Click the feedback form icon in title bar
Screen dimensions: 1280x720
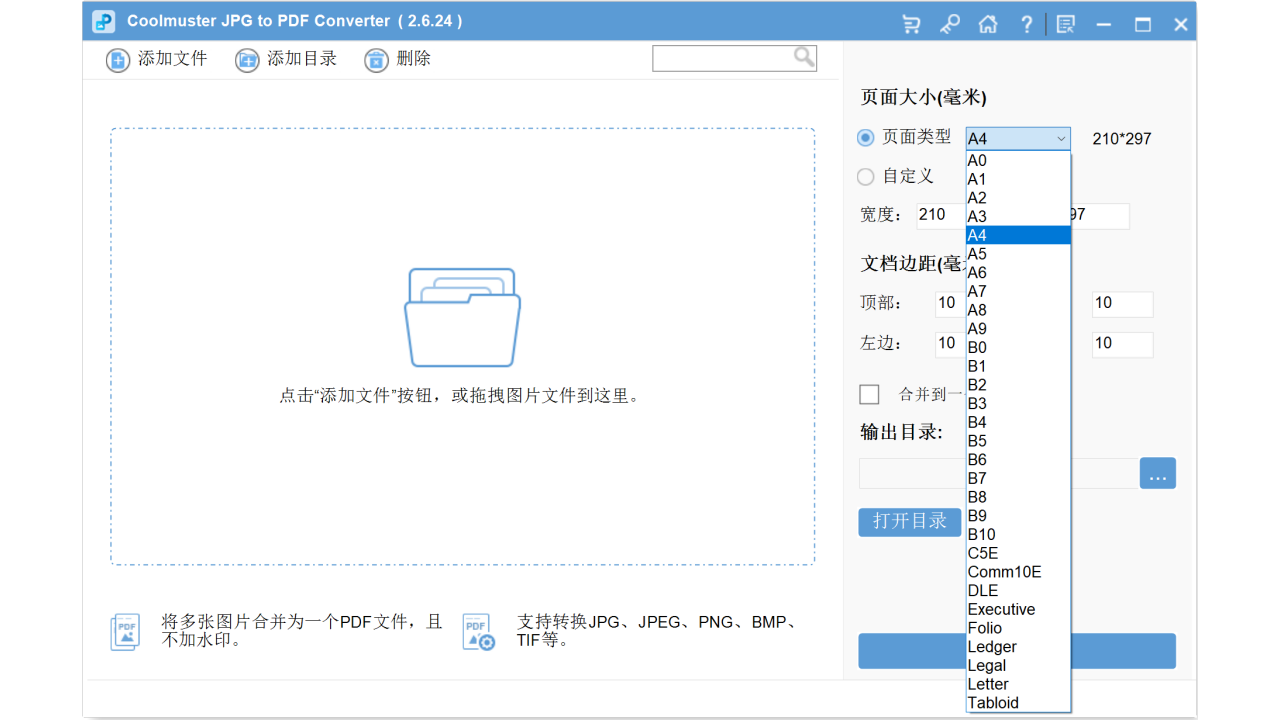coord(1064,23)
